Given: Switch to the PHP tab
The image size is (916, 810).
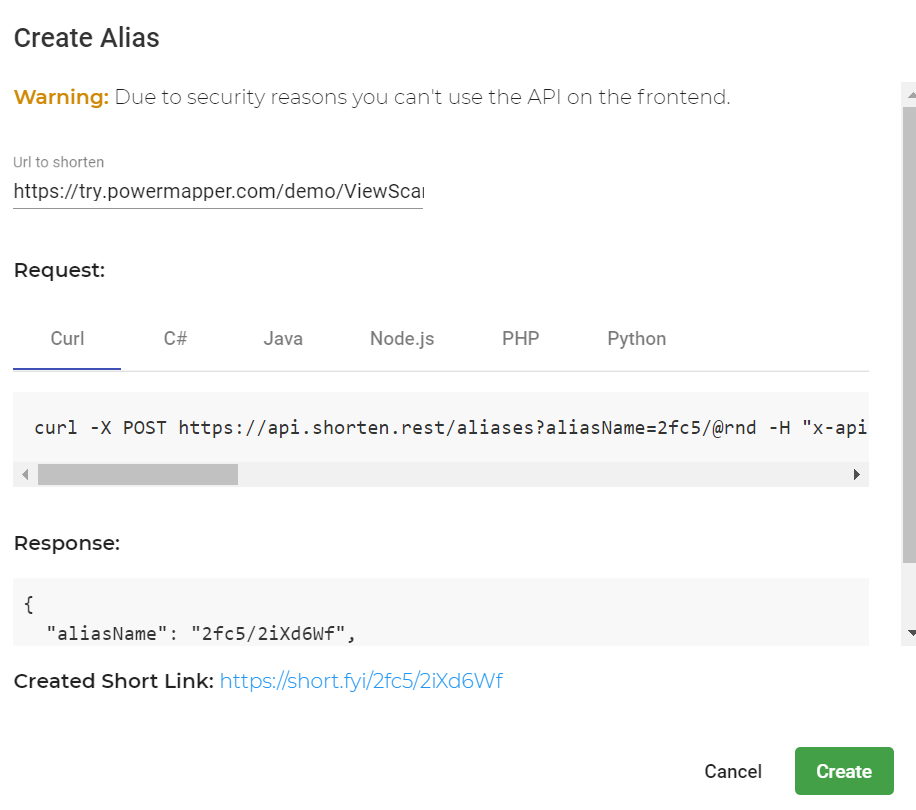Looking at the screenshot, I should point(521,339).
